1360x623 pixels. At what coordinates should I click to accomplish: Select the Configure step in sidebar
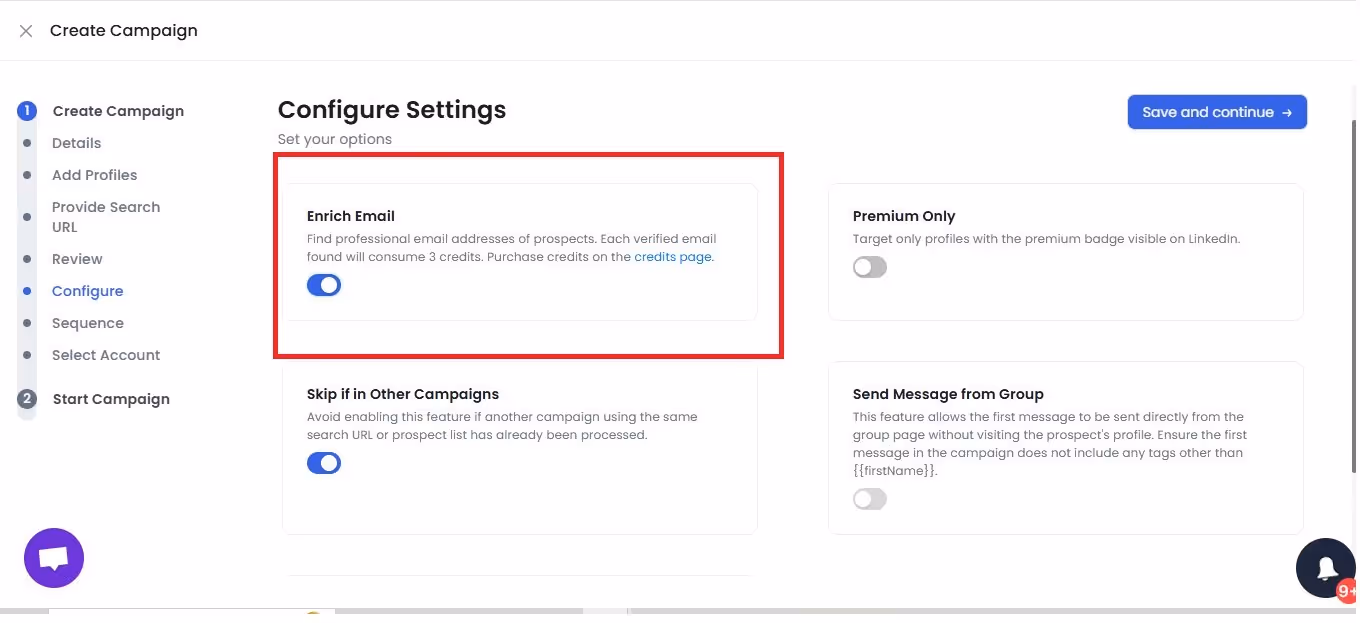(x=88, y=290)
